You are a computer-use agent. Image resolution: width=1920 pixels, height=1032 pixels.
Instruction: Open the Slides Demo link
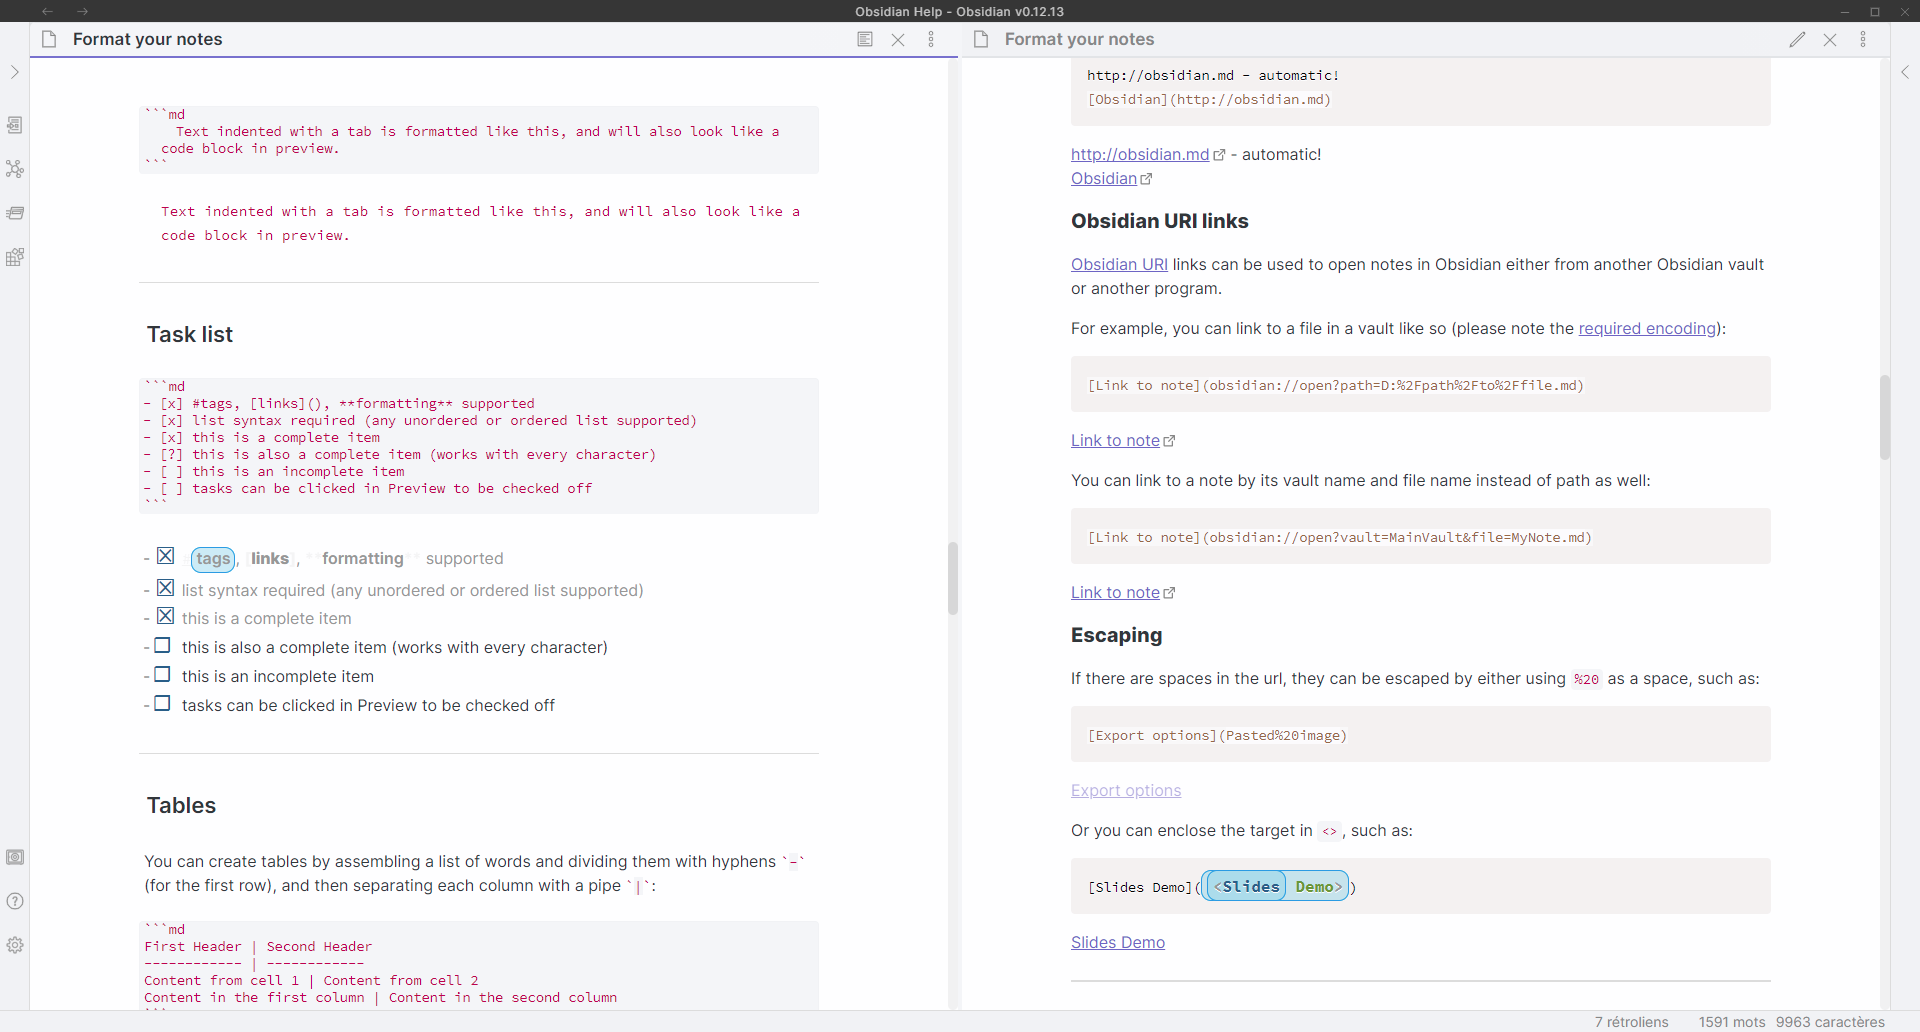tap(1118, 942)
